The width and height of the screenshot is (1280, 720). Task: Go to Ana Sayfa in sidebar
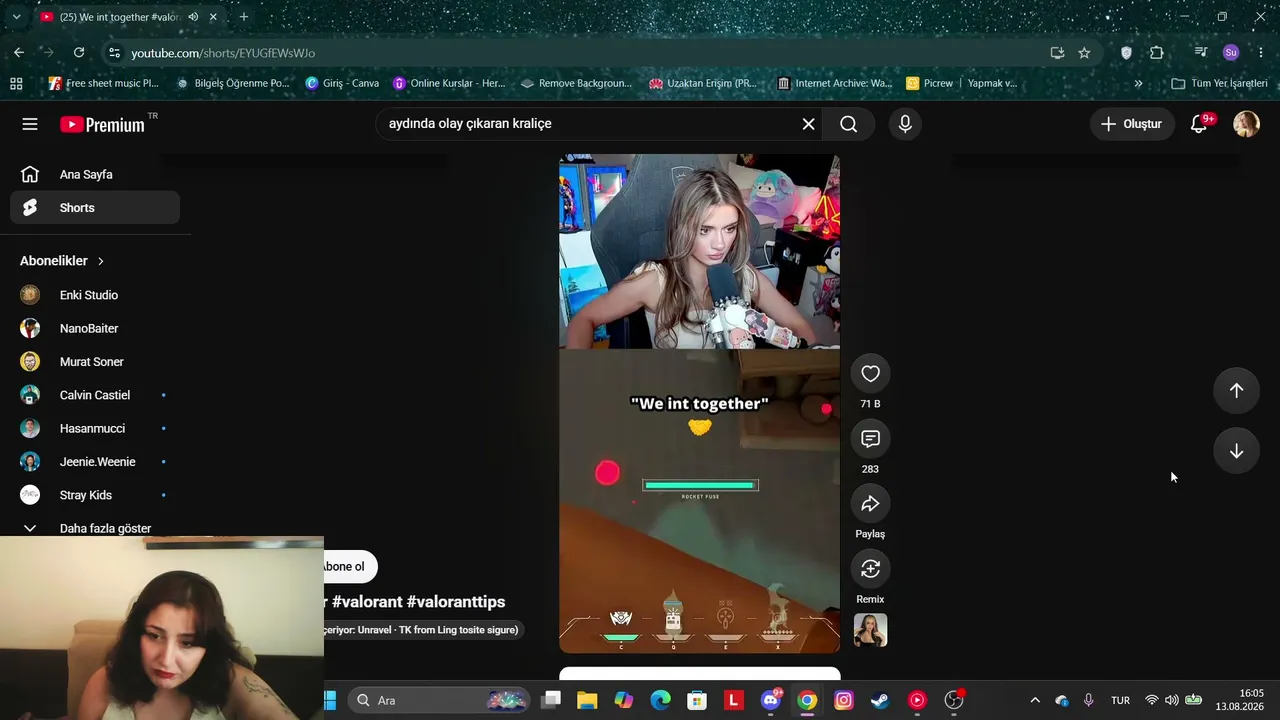95,175
